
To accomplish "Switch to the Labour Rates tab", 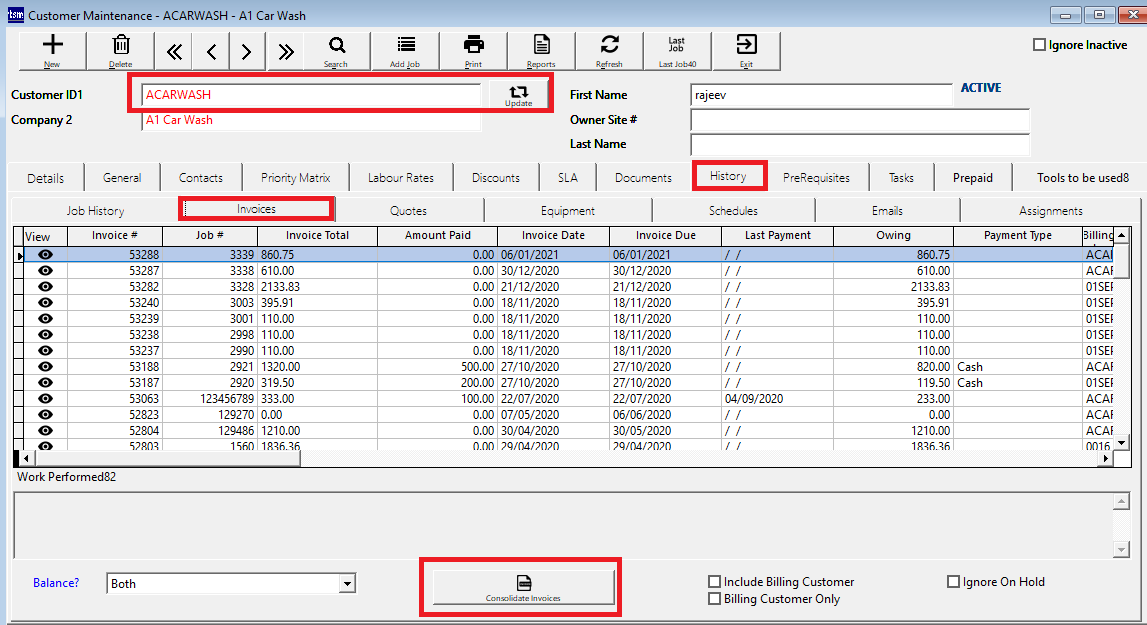I will click(x=400, y=178).
